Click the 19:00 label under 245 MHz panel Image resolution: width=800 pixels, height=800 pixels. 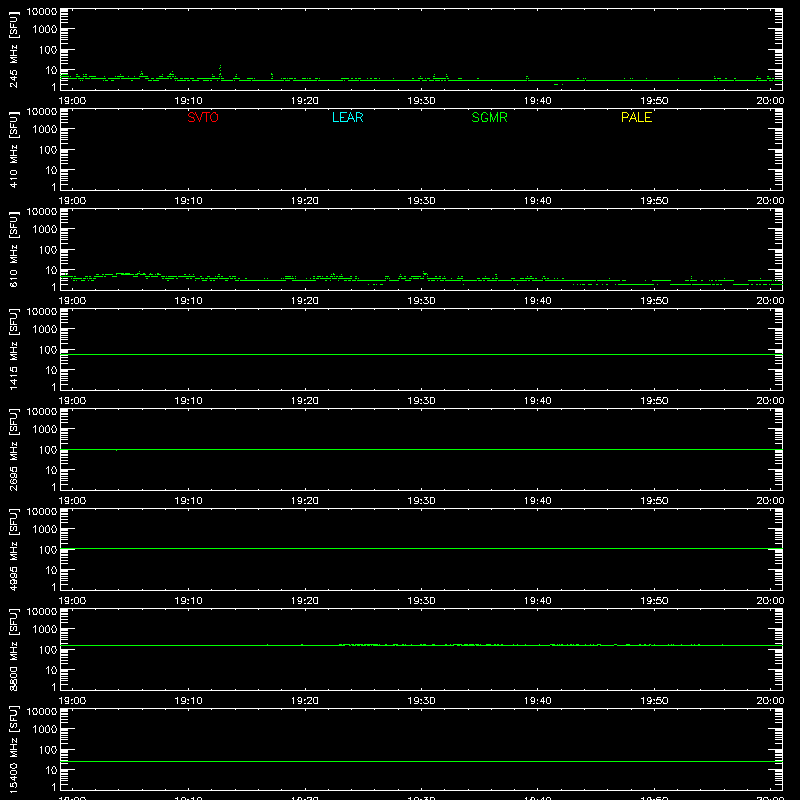pyautogui.click(x=72, y=101)
